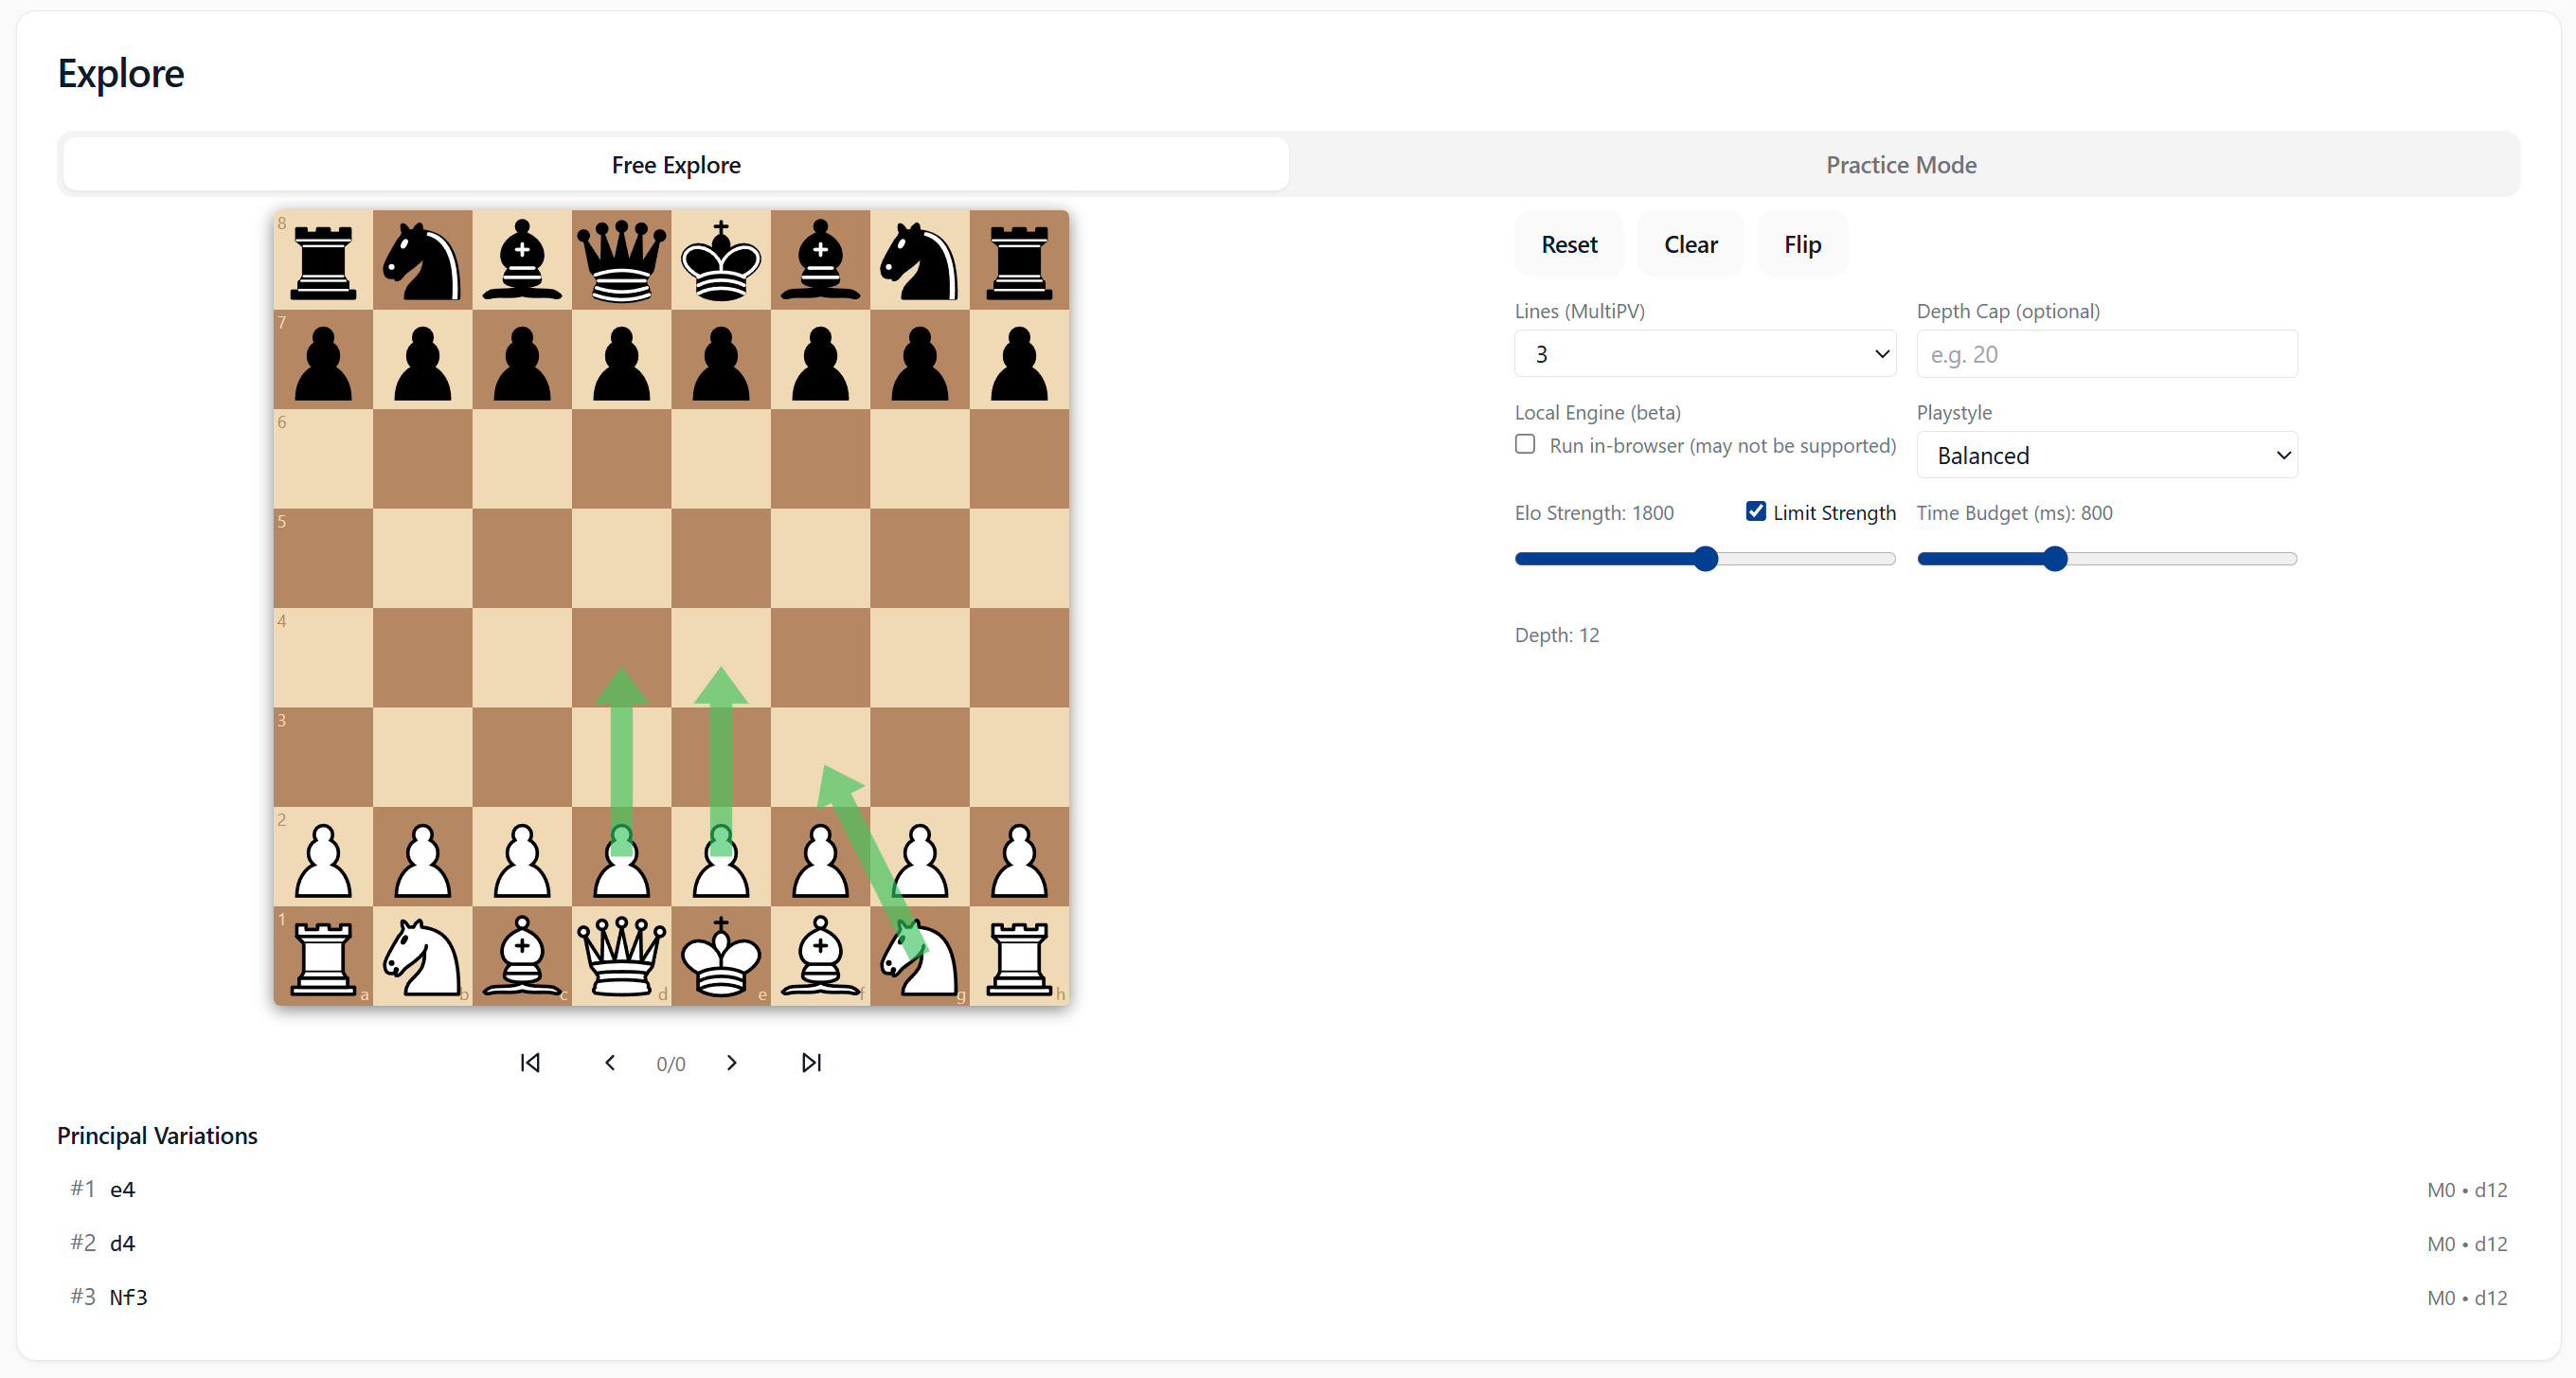Select the Free Explore tab
This screenshot has width=2576, height=1378.
pos(676,164)
